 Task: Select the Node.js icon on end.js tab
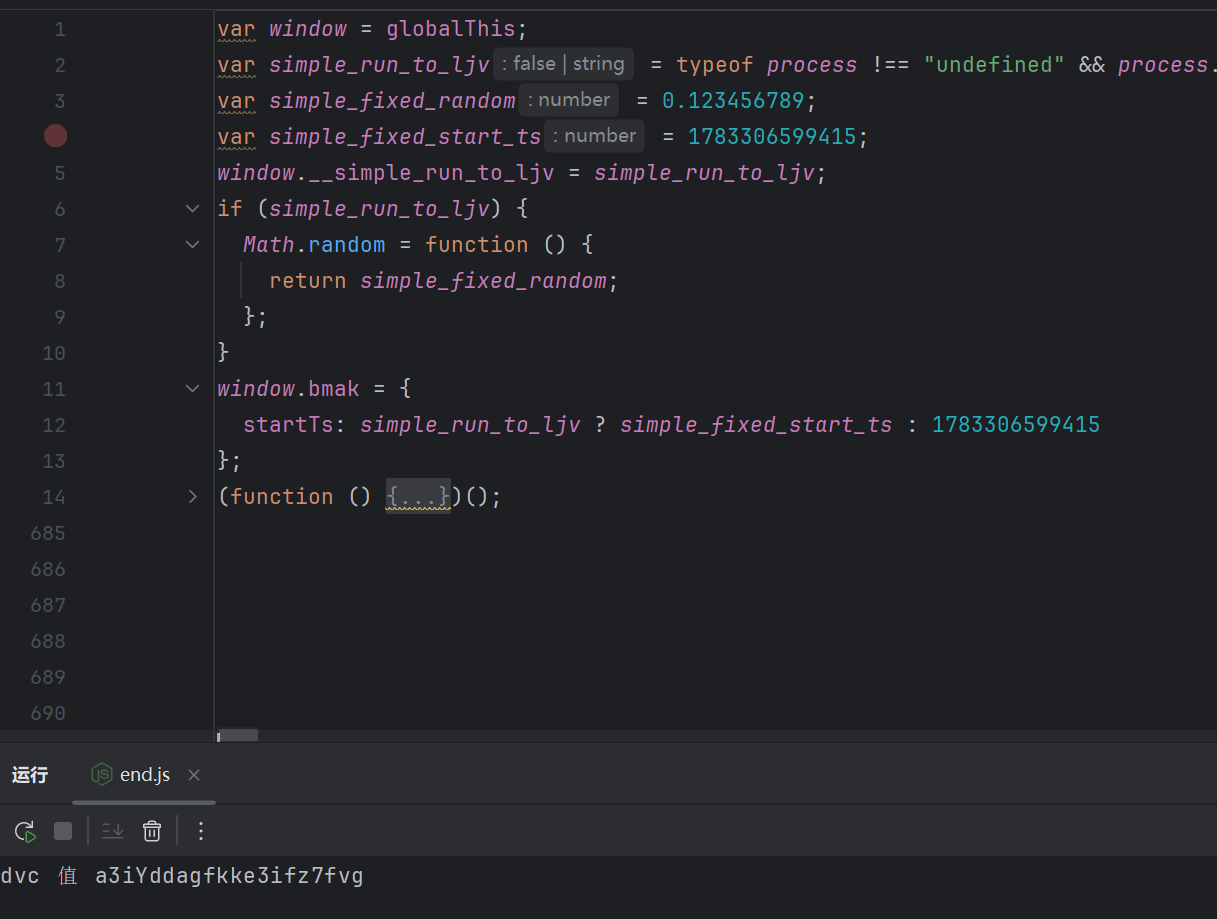(102, 774)
